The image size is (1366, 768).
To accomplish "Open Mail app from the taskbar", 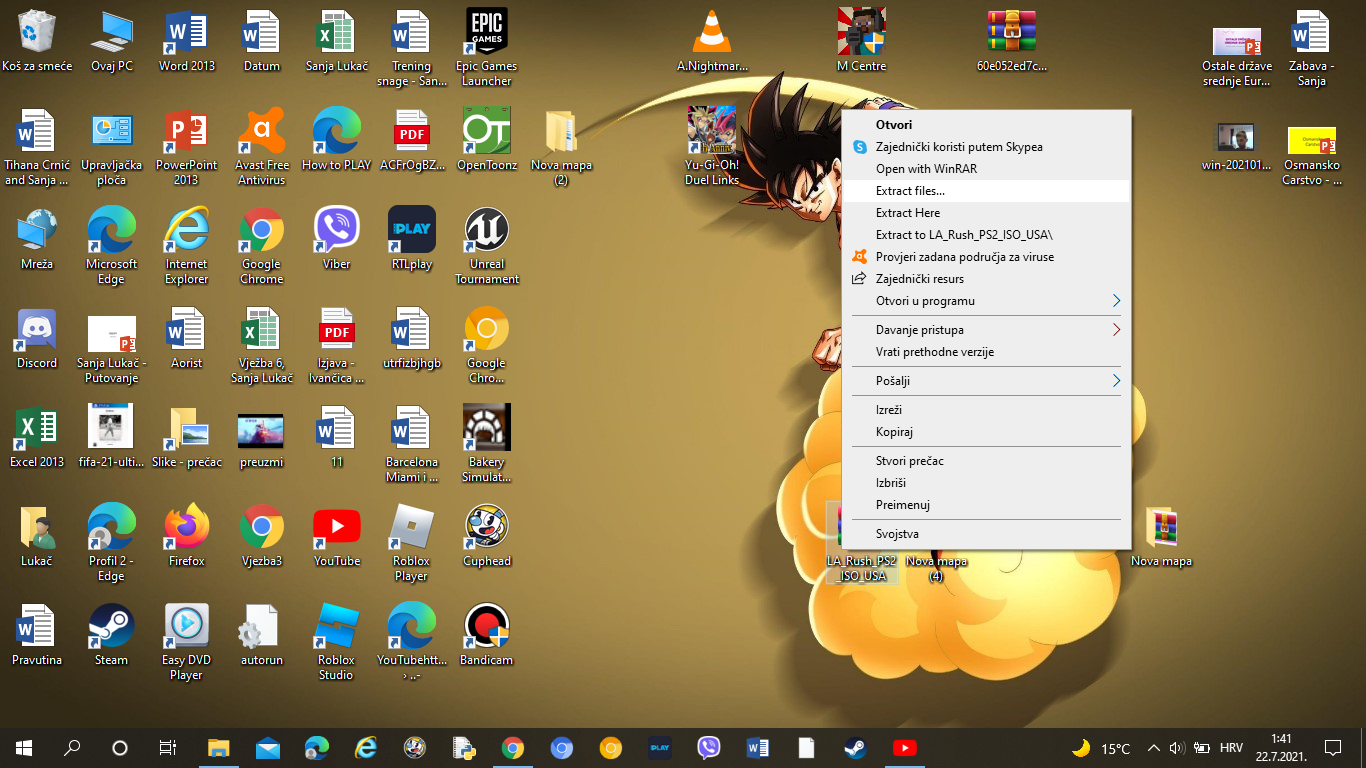I will (x=267, y=748).
